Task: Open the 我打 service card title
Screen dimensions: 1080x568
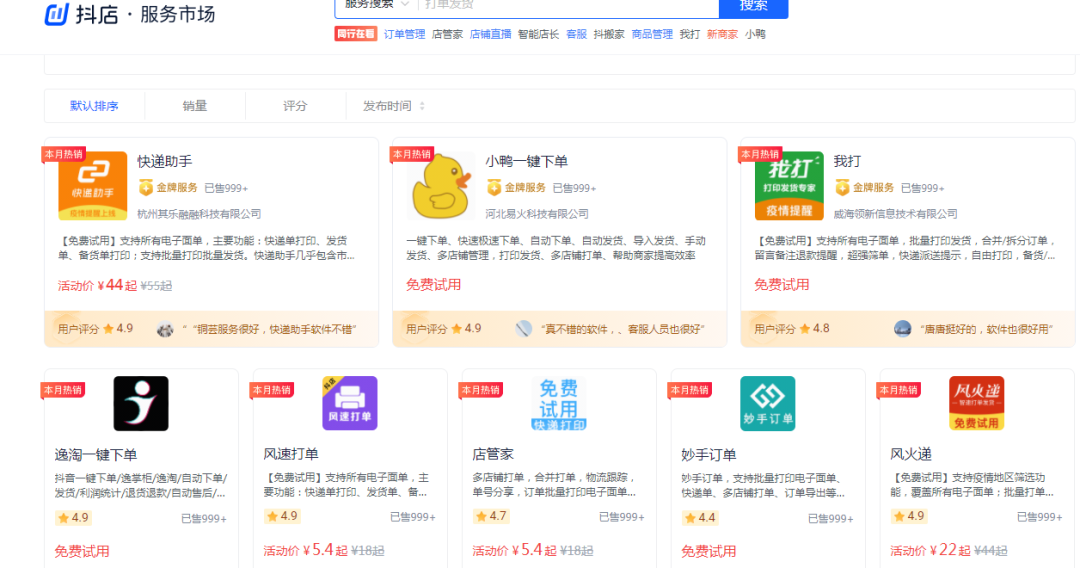Action: (x=847, y=162)
